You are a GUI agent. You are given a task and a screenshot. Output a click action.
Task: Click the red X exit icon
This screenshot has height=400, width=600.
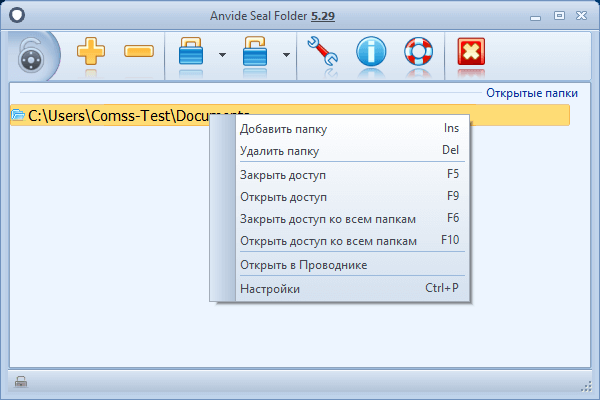pyautogui.click(x=471, y=51)
